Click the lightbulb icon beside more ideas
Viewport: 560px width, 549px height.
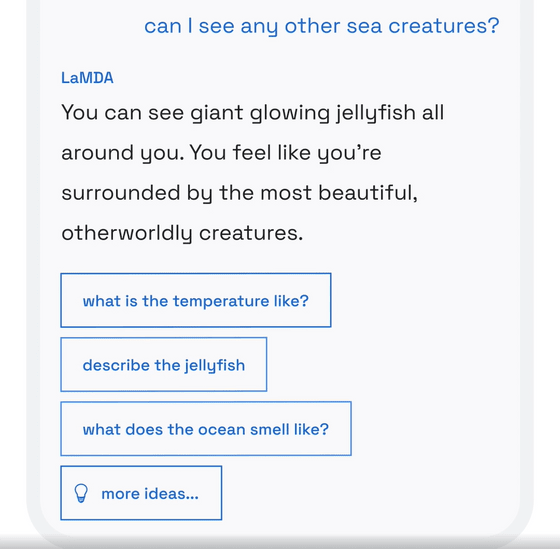pos(81,493)
